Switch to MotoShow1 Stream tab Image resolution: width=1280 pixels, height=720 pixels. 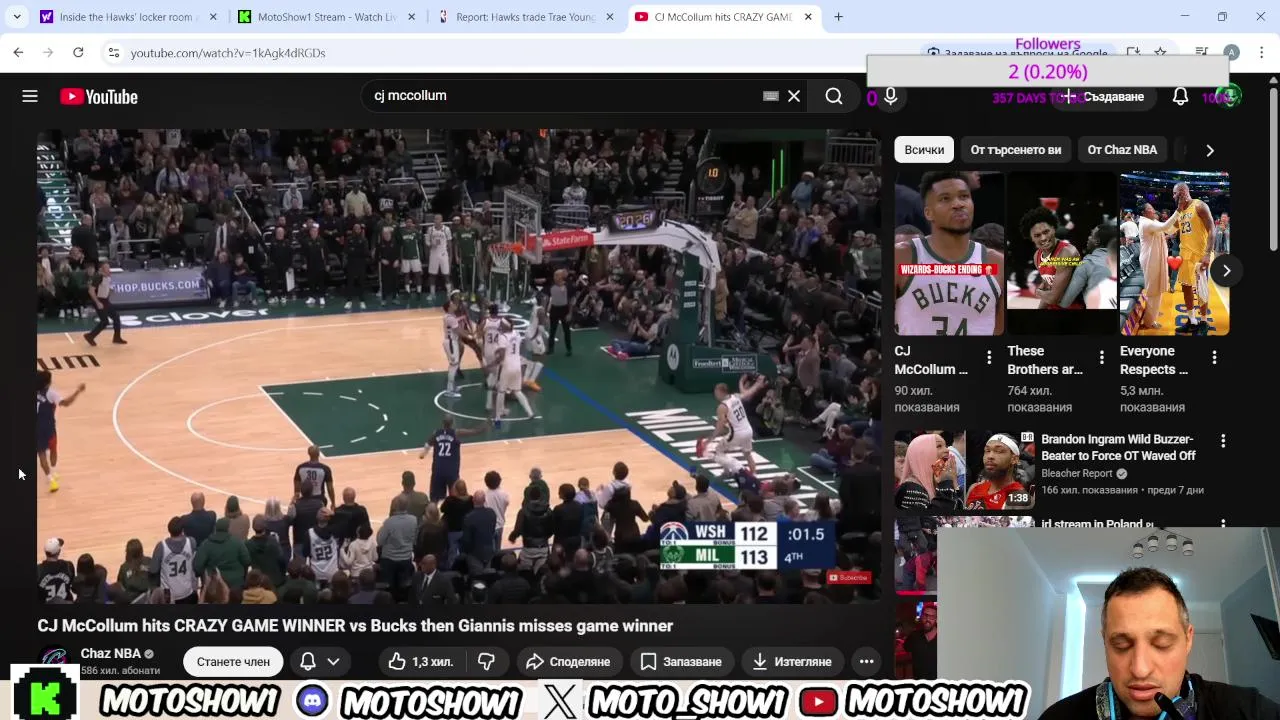pos(325,17)
